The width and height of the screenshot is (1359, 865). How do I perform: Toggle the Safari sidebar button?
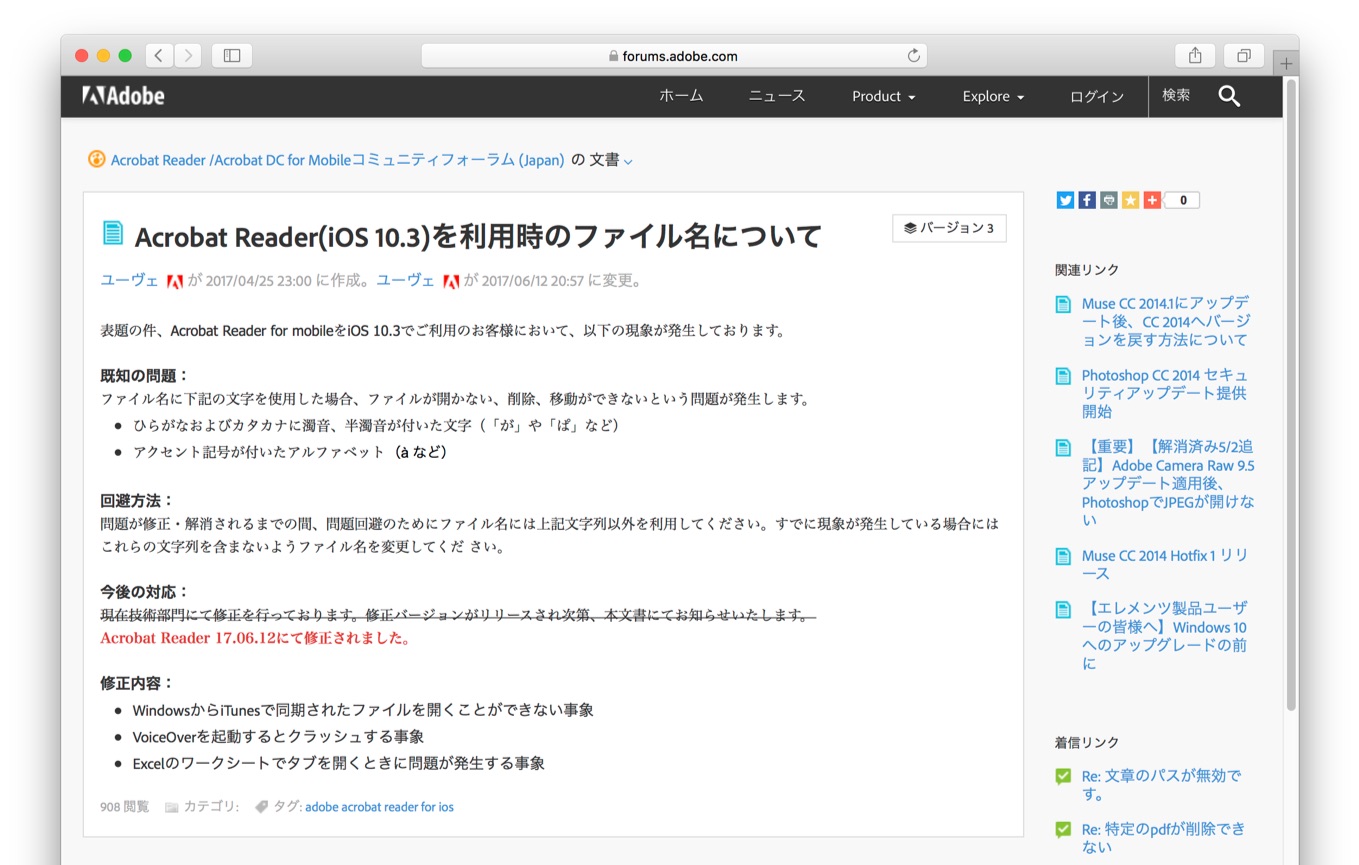pyautogui.click(x=231, y=55)
